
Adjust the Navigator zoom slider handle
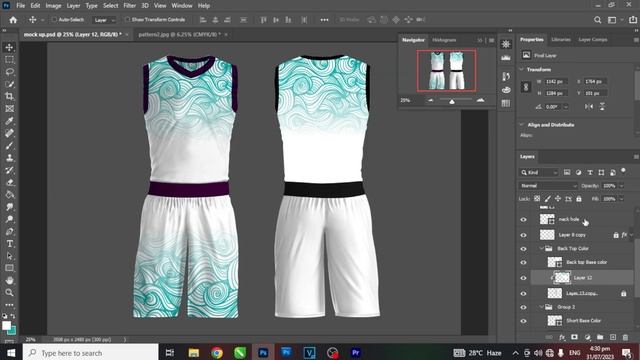(x=452, y=101)
